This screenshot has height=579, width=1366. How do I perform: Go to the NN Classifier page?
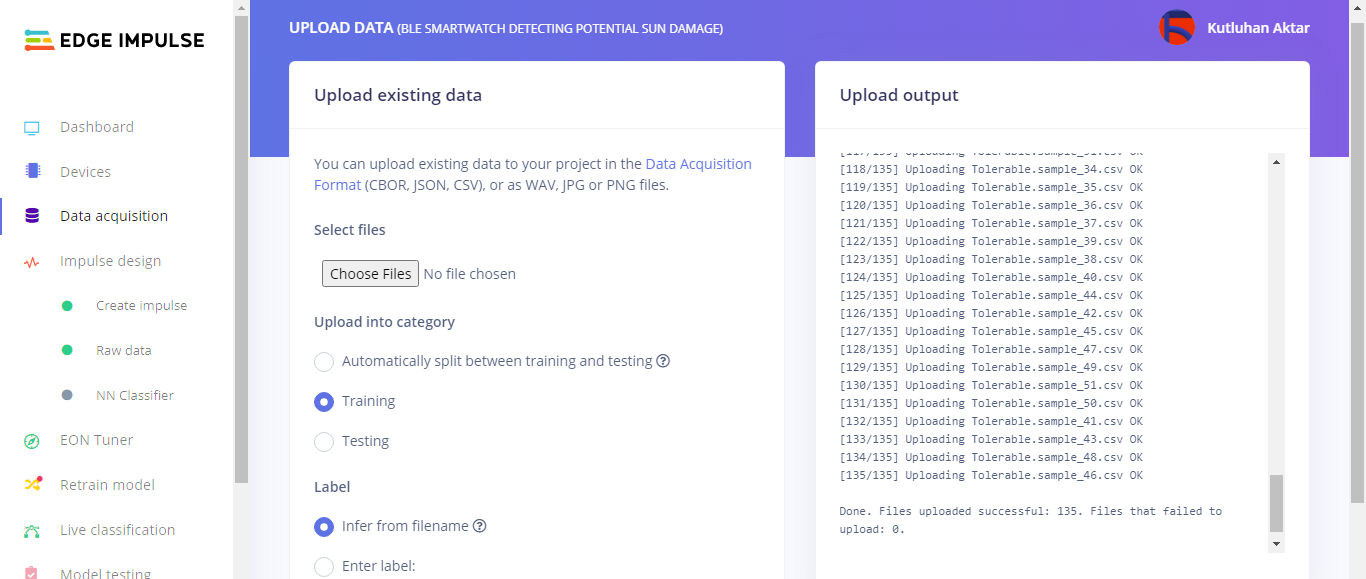(134, 396)
